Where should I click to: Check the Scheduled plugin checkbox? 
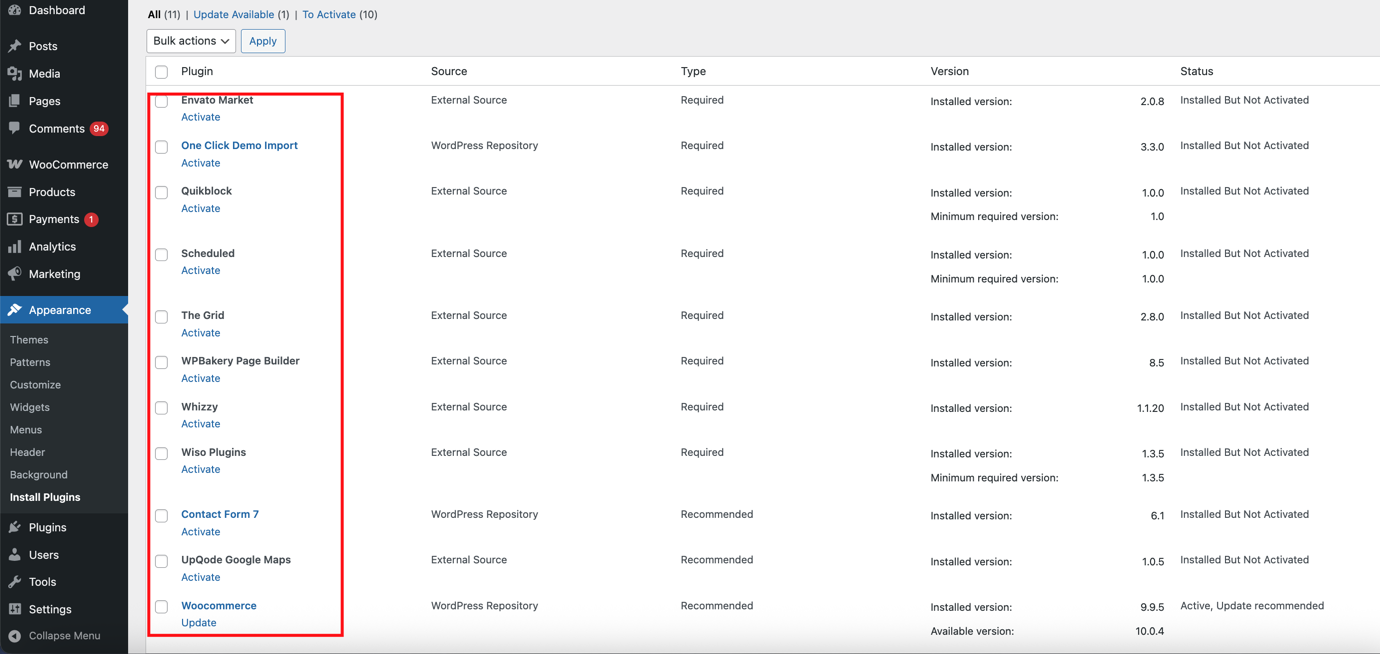(x=161, y=254)
